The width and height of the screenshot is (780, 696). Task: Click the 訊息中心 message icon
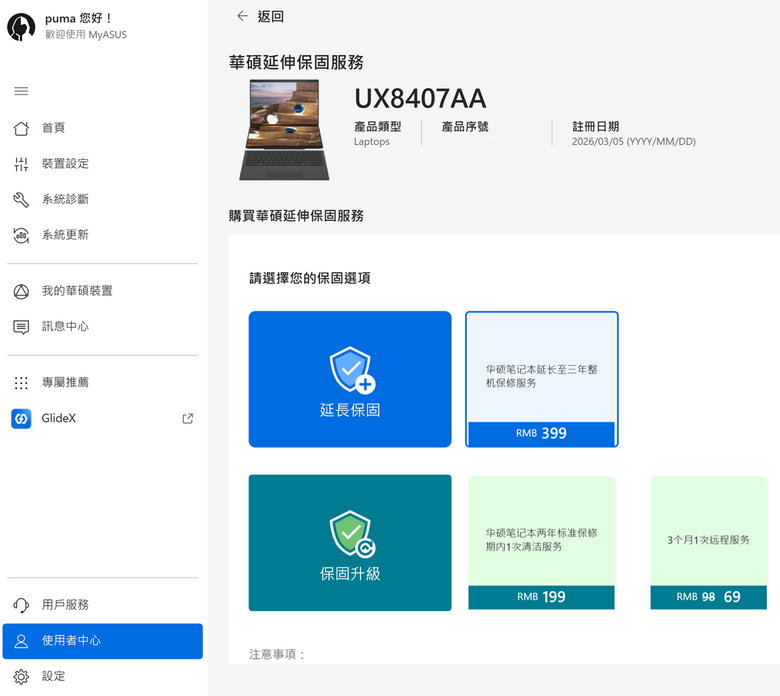point(21,327)
